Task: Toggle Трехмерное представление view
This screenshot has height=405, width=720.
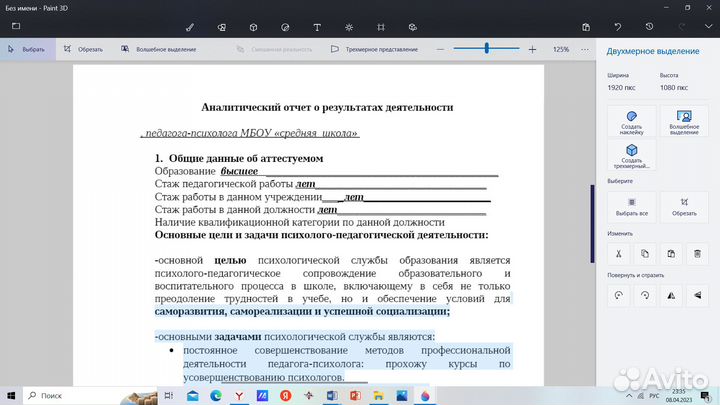Action: coord(374,49)
